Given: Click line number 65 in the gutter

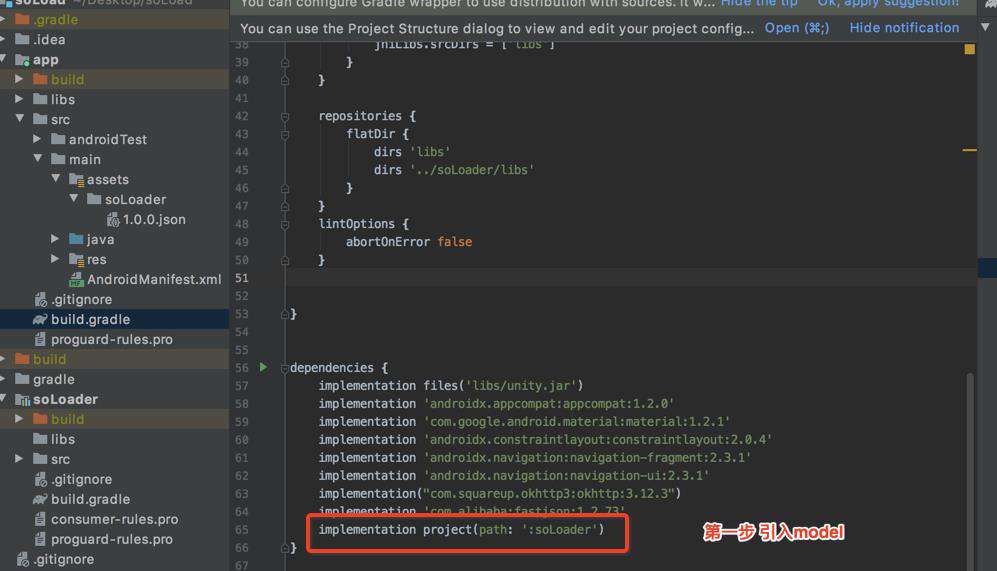Looking at the screenshot, I should coord(242,530).
